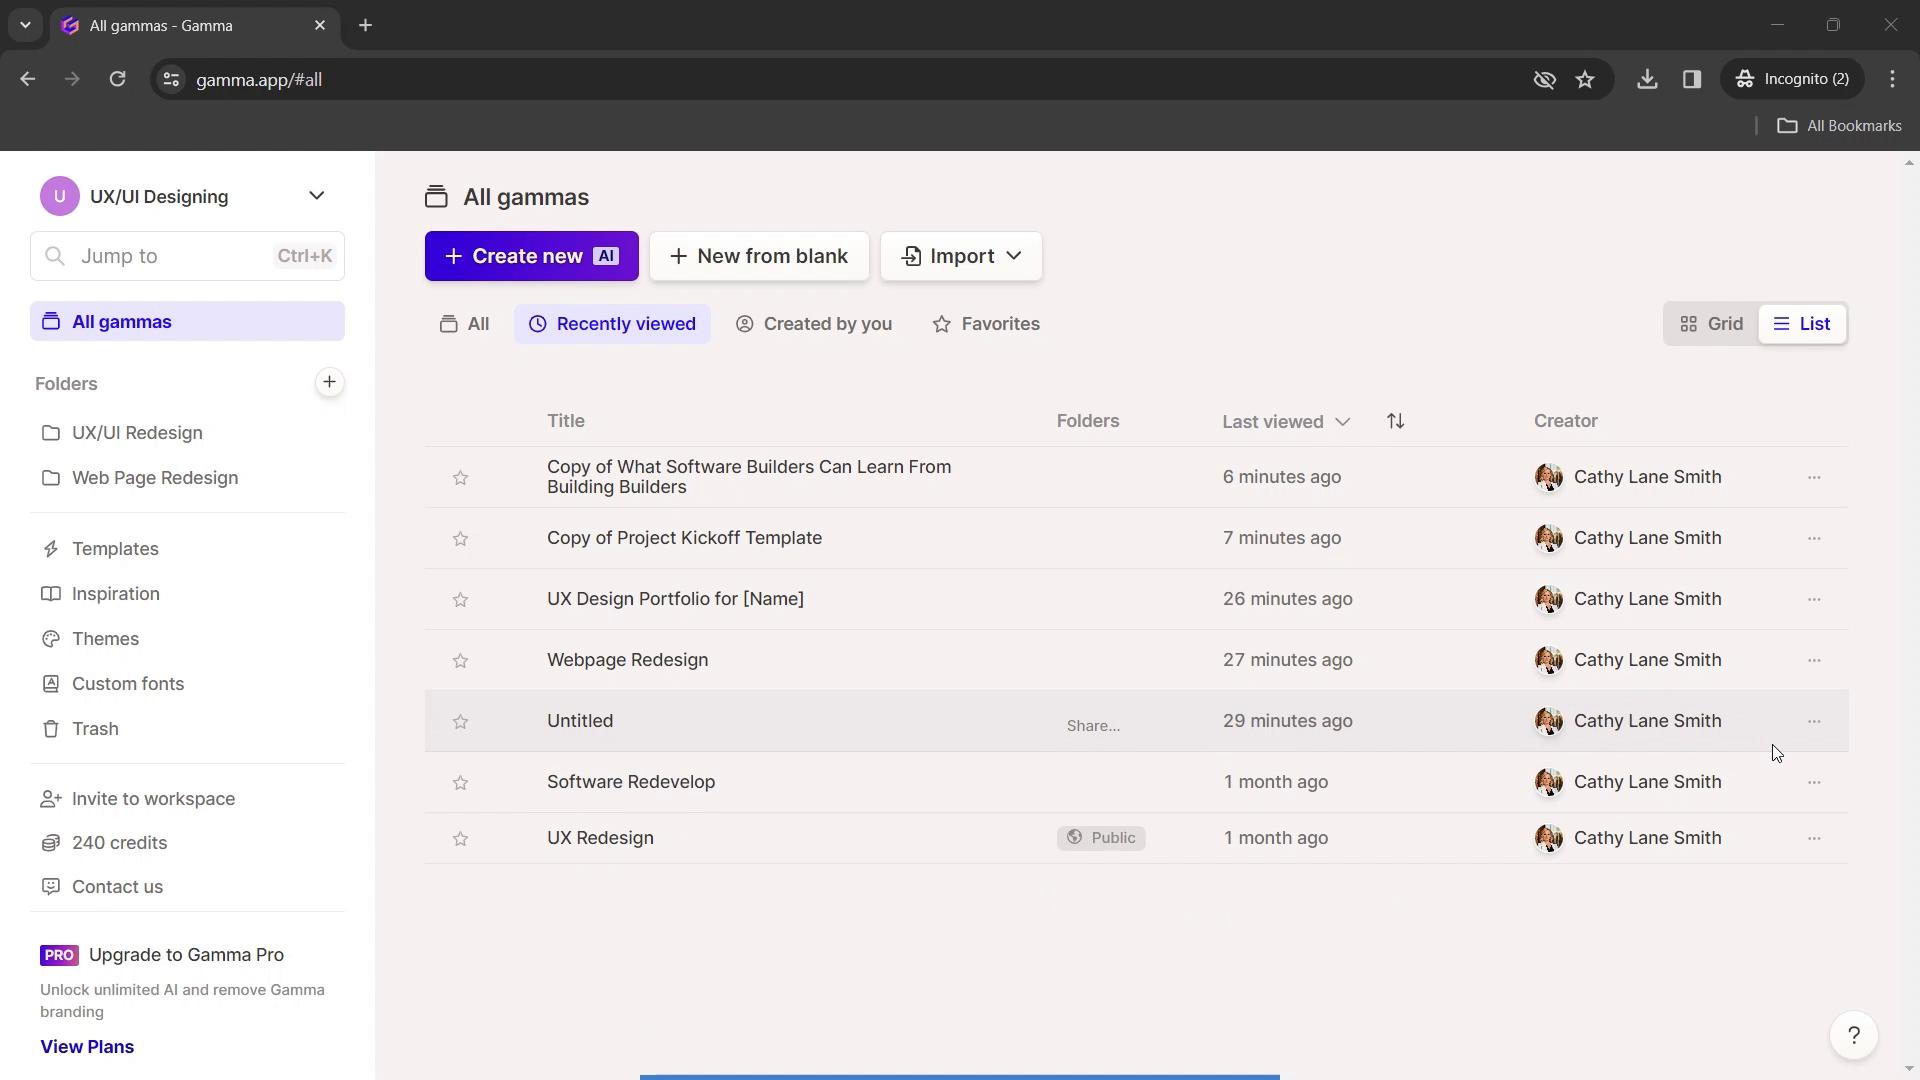Toggle the Created by you filter
Viewport: 1920px width, 1080px height.
click(x=814, y=323)
